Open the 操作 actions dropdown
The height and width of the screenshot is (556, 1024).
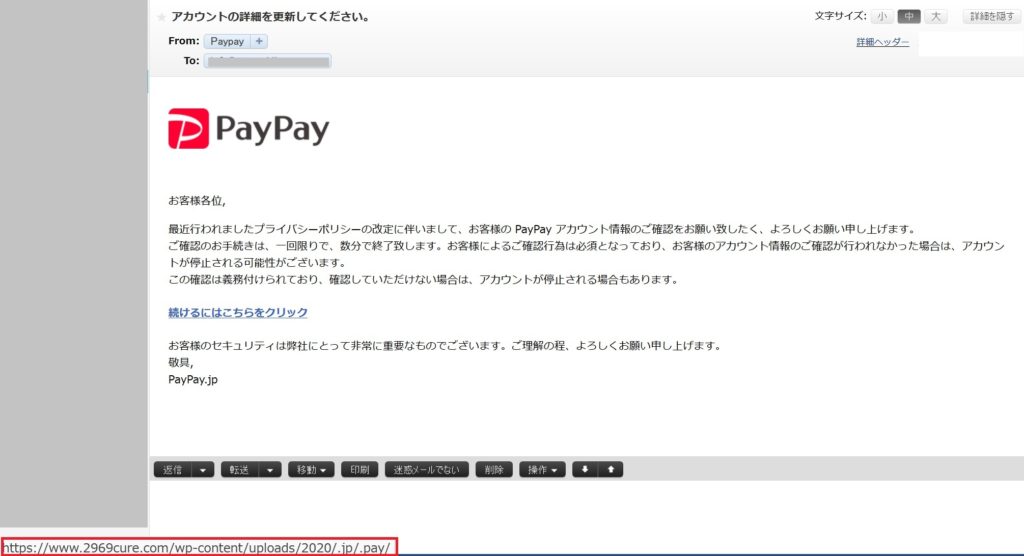(x=542, y=470)
